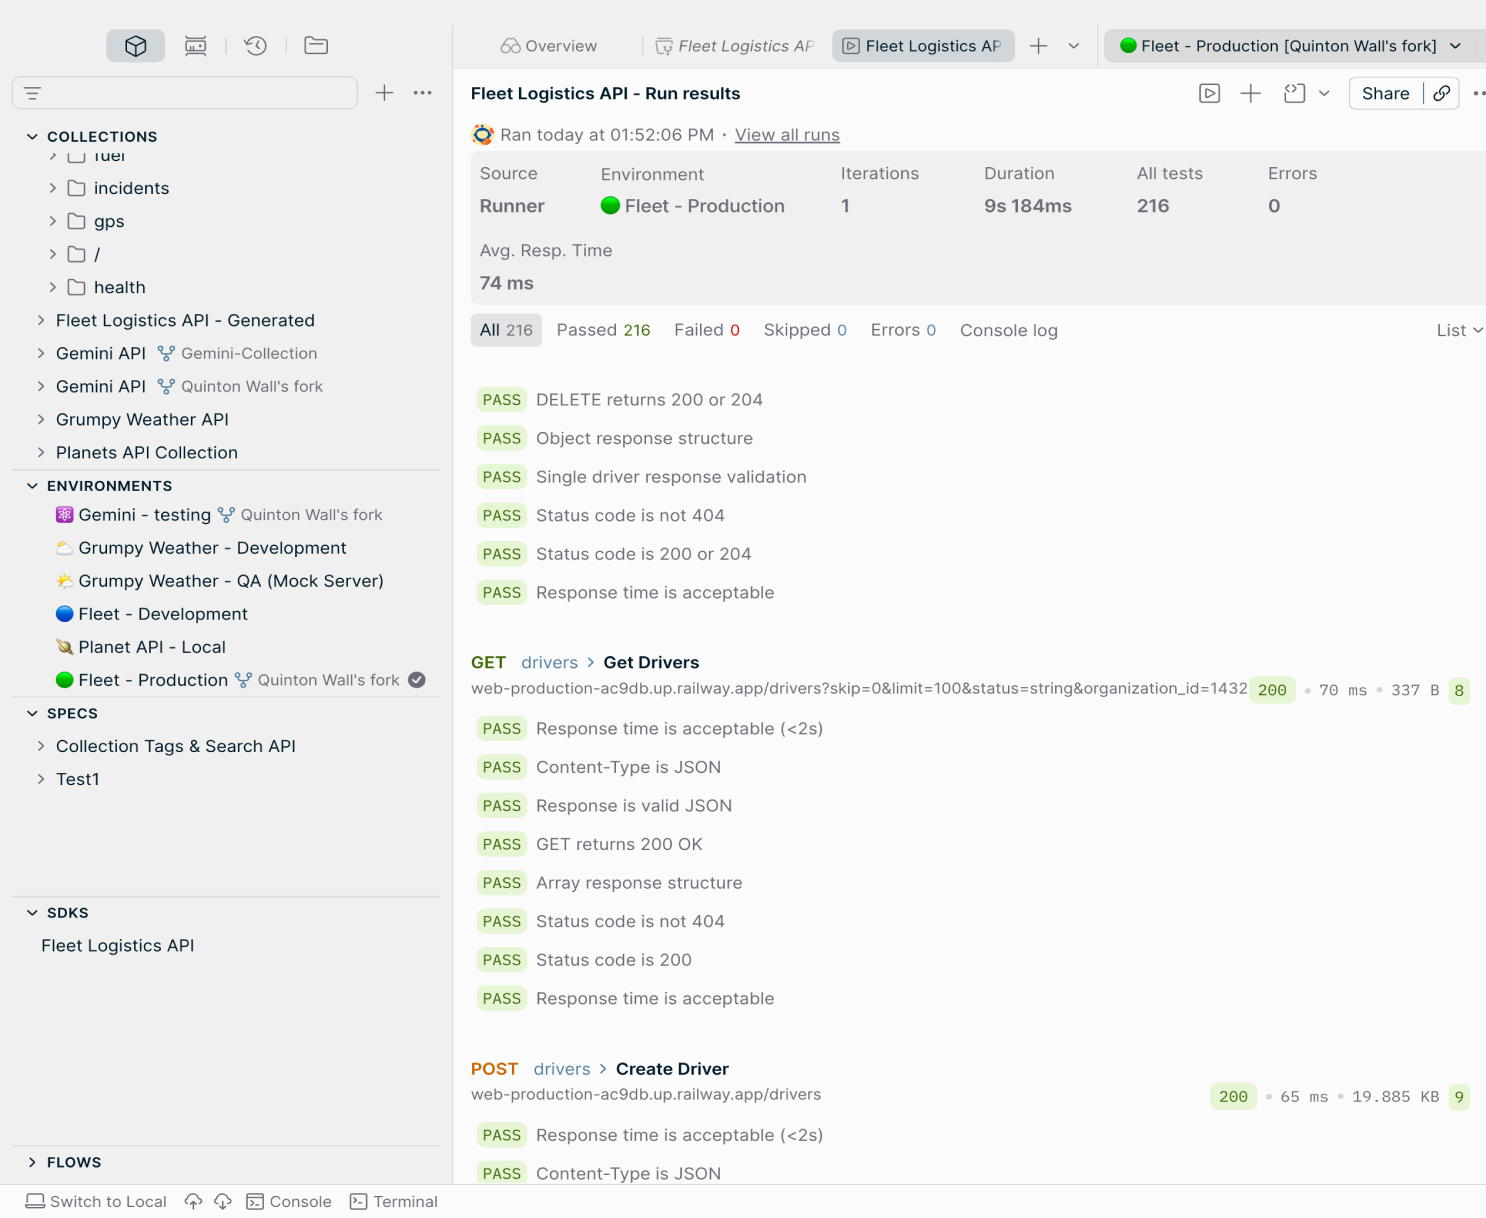Click the Get Drivers request title

651,662
